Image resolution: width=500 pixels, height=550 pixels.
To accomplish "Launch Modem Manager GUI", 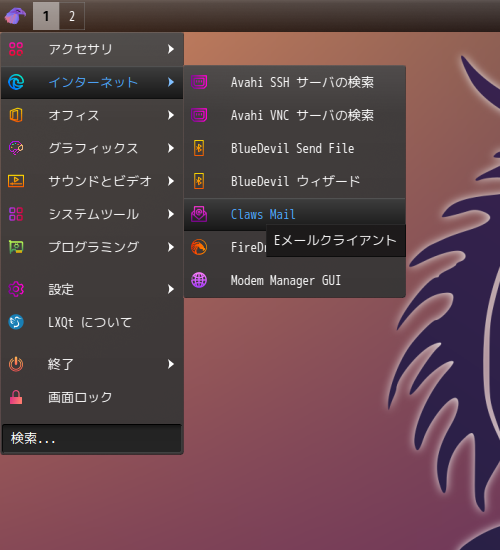I will coord(295,280).
